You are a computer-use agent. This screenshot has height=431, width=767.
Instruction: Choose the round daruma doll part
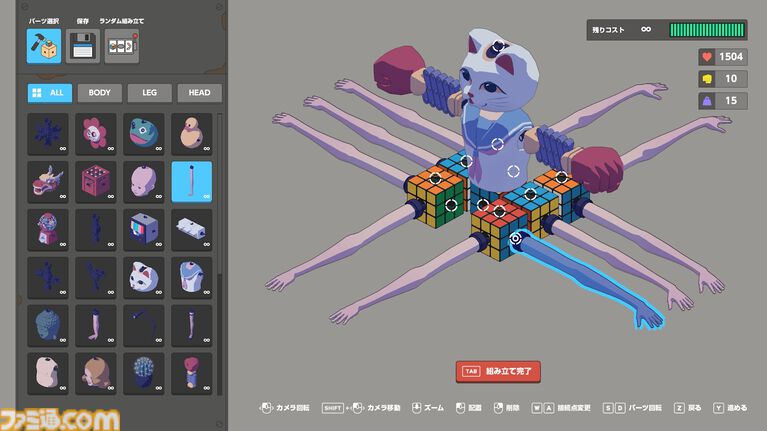(x=192, y=134)
